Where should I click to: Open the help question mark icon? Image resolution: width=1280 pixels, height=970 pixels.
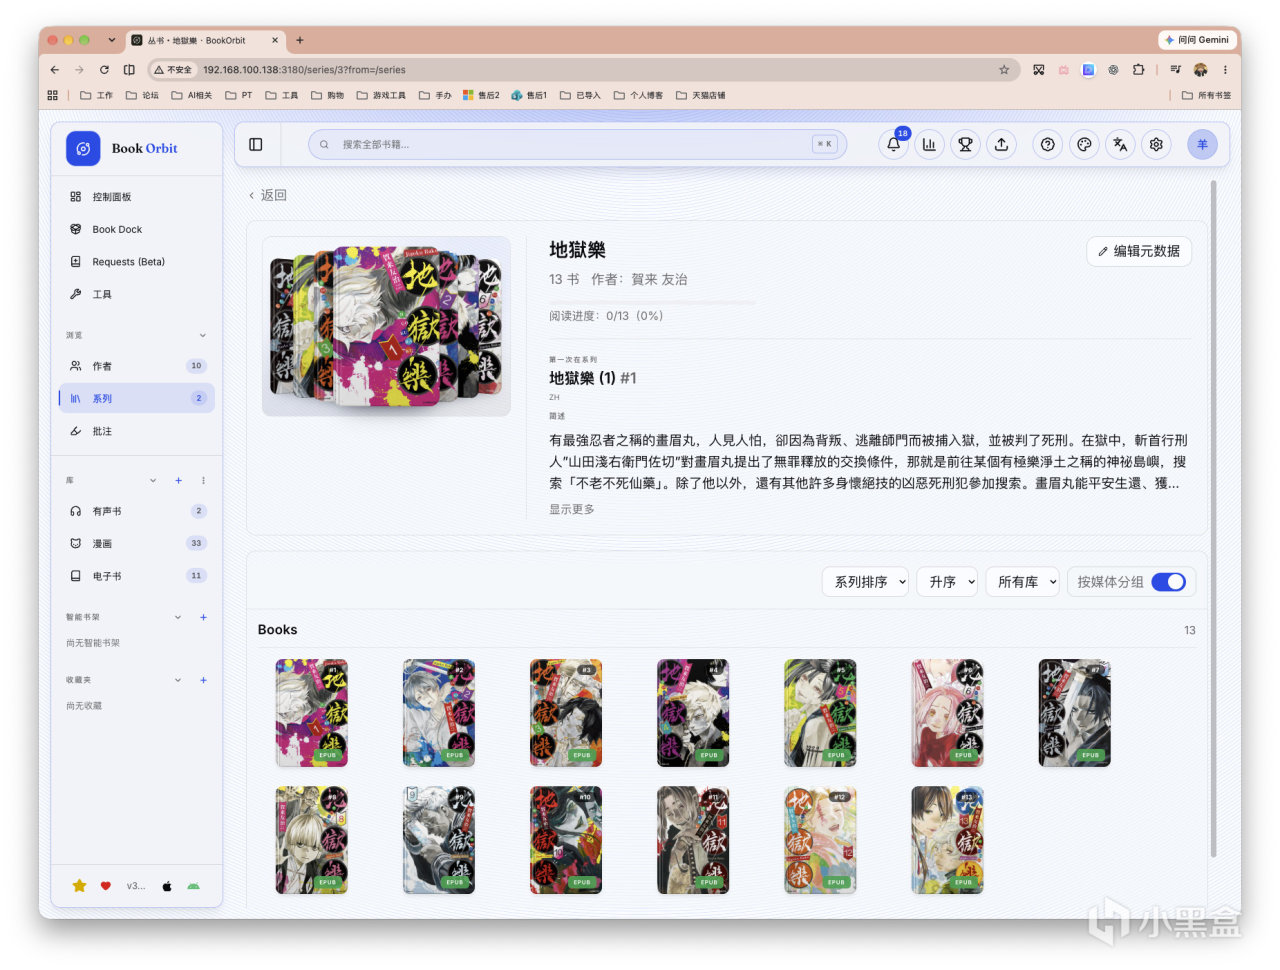[x=1047, y=145]
